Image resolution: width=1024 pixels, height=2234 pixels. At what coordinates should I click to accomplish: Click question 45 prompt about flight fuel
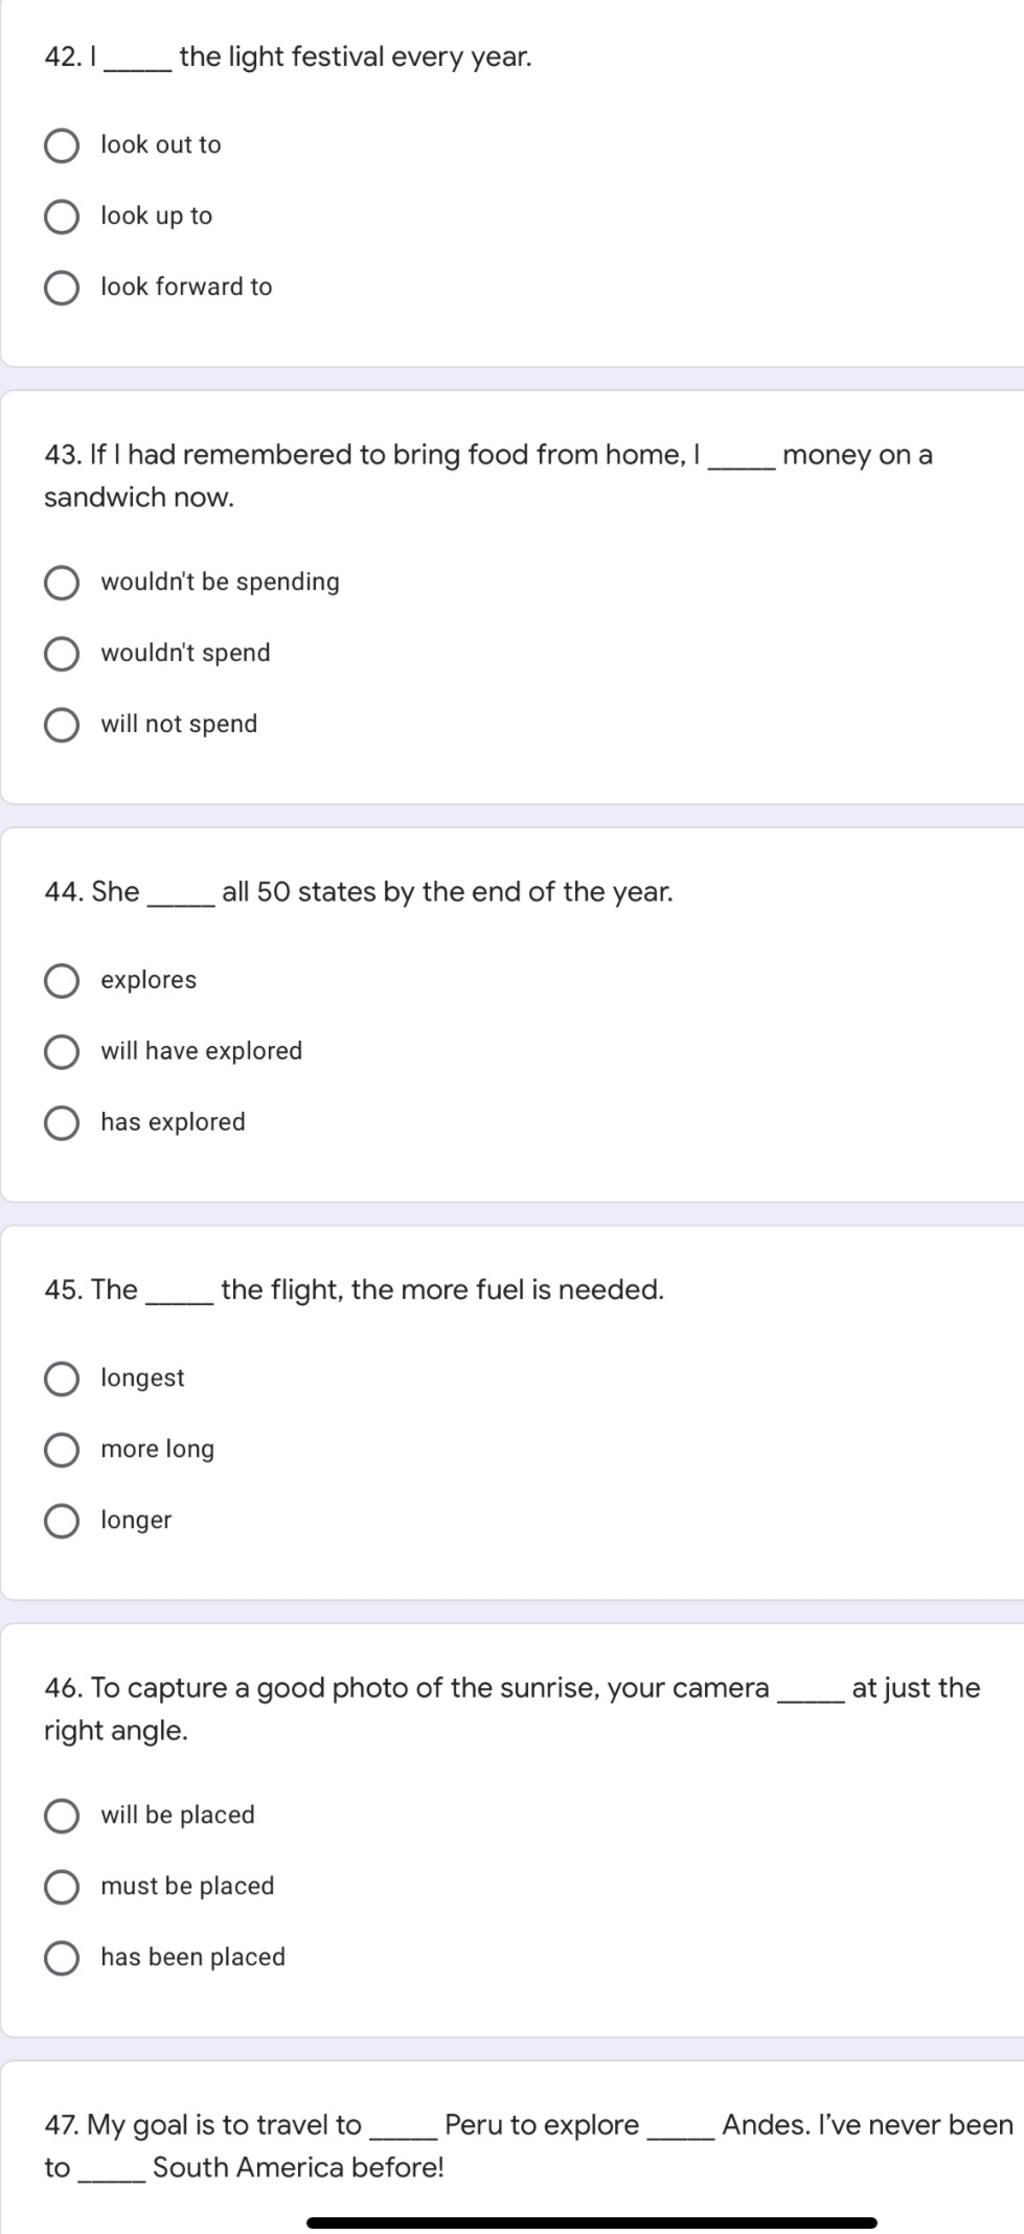[354, 1290]
